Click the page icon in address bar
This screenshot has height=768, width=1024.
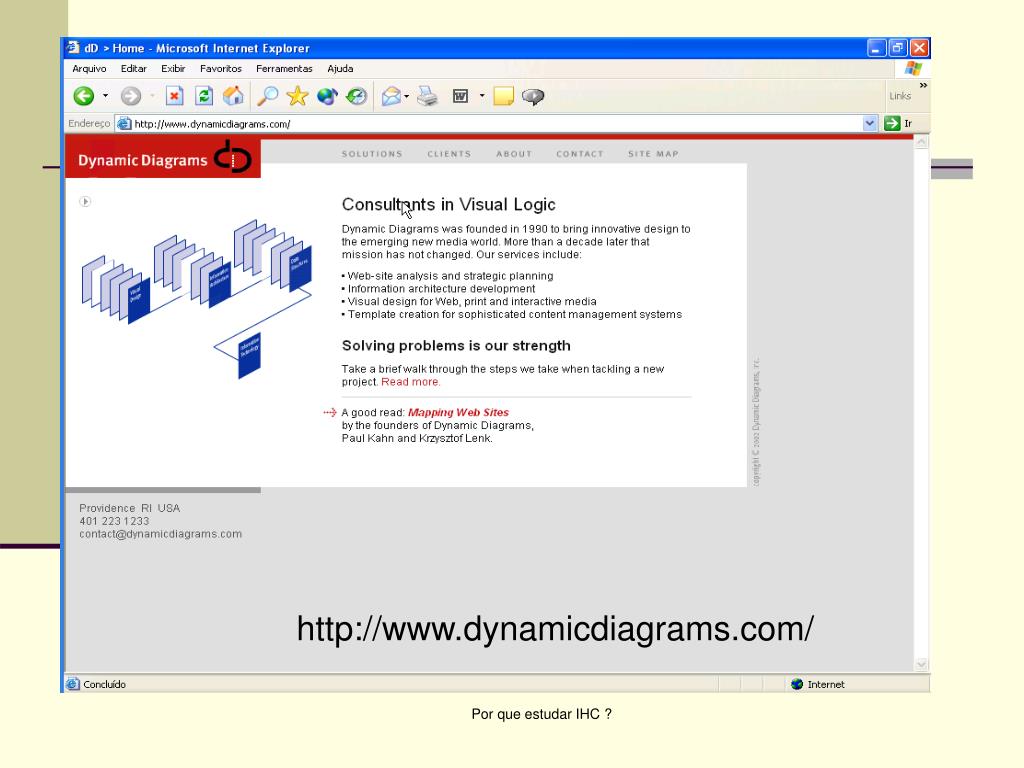124,123
